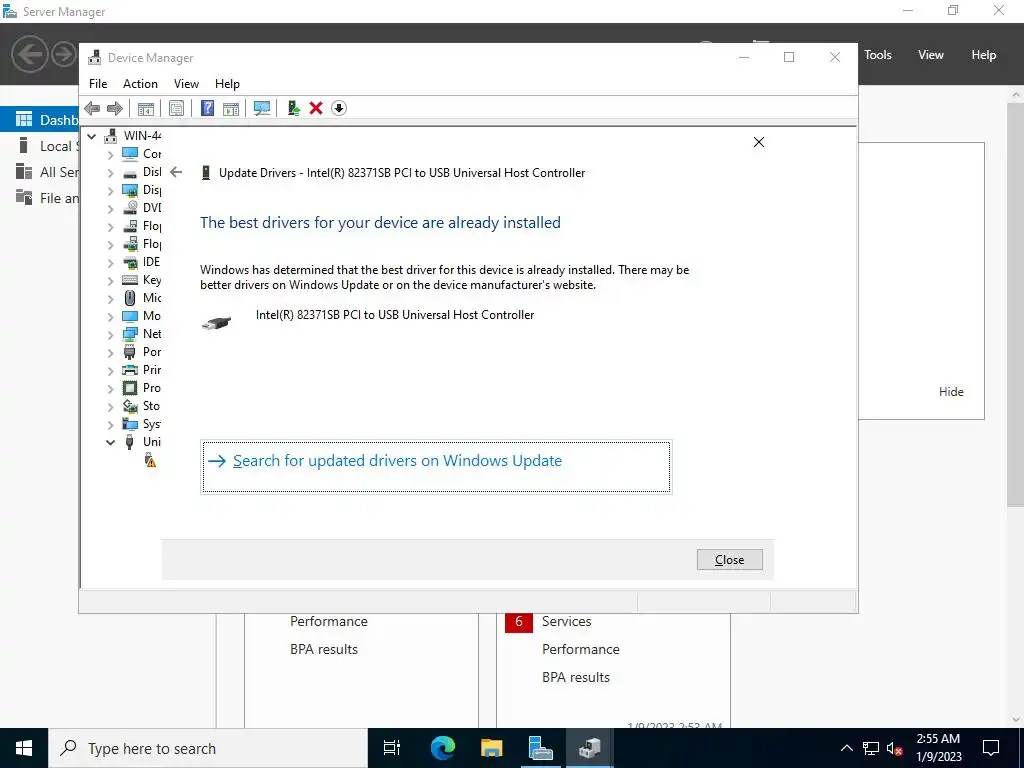This screenshot has height=768, width=1024.
Task: Open the File menu in Device Manager
Action: (98, 84)
